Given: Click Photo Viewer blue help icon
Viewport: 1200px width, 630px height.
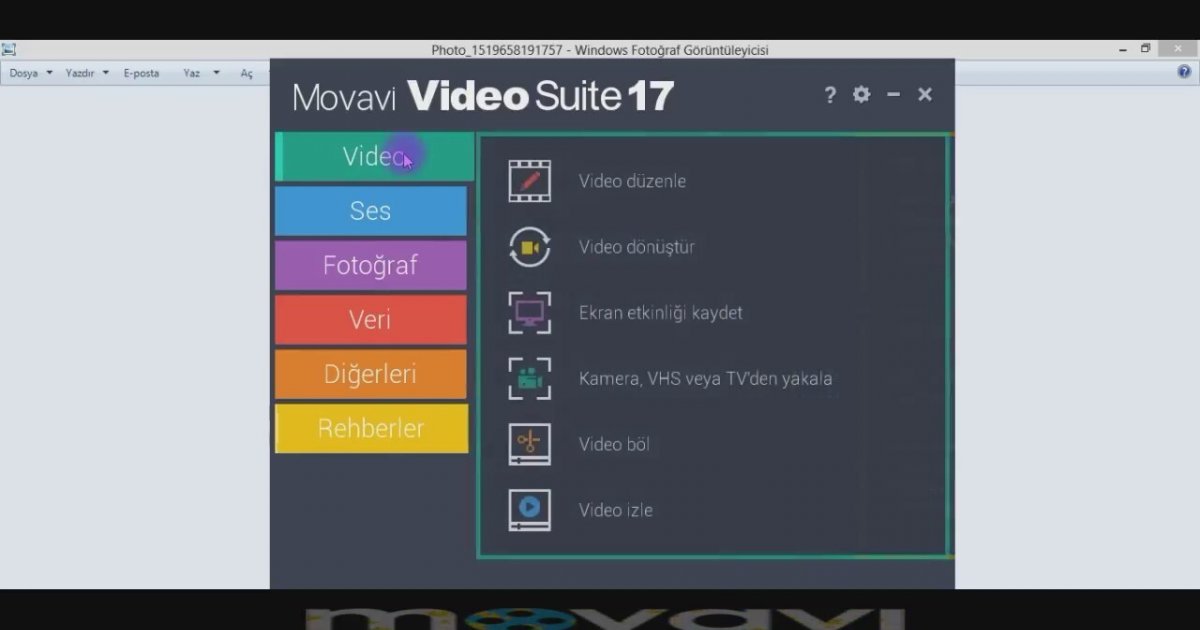Looking at the screenshot, I should pyautogui.click(x=1184, y=72).
